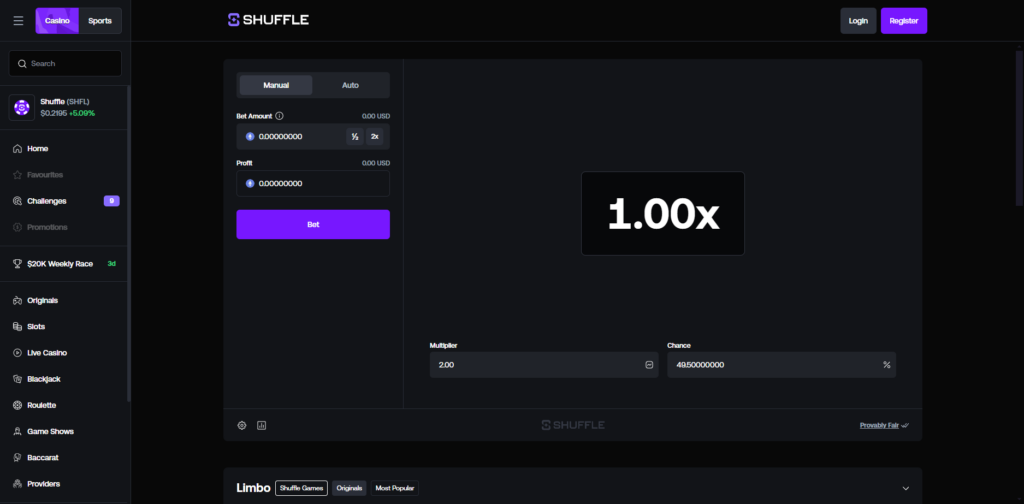The width and height of the screenshot is (1024, 504).
Task: Click the Home house icon
Action: pyautogui.click(x=18, y=149)
